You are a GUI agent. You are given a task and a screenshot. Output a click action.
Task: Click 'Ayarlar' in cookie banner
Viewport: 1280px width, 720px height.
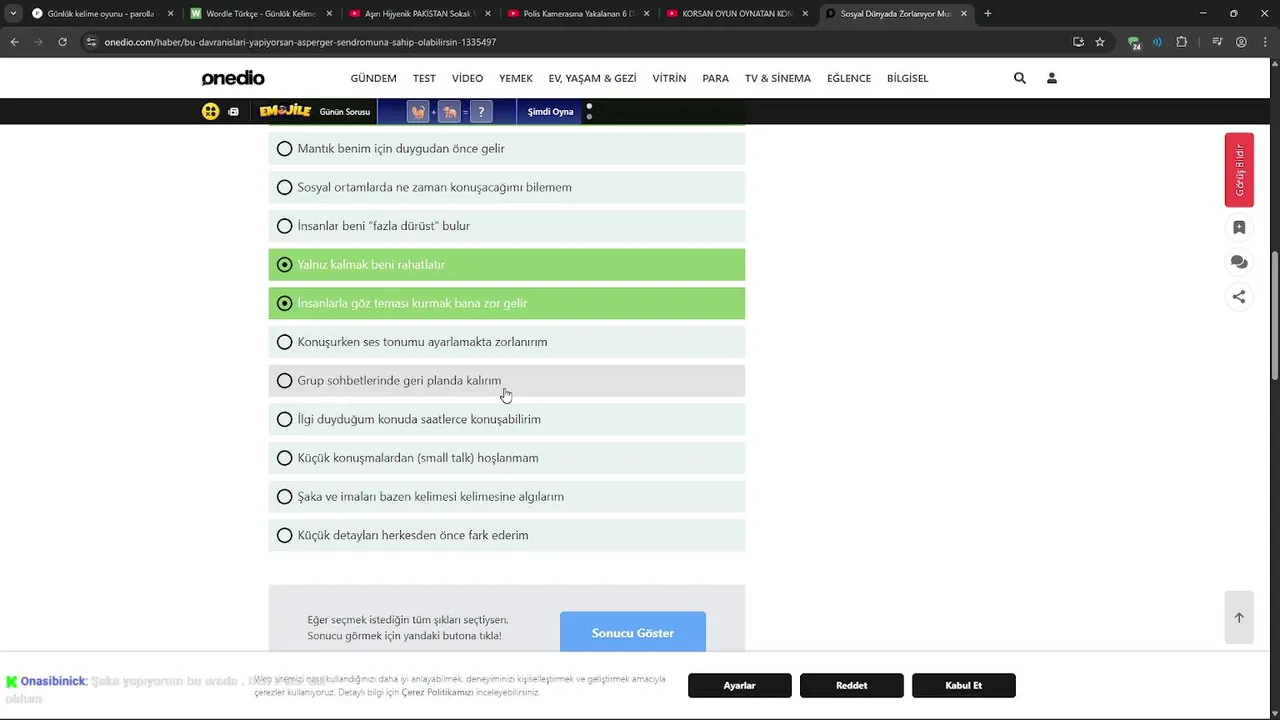coord(740,685)
